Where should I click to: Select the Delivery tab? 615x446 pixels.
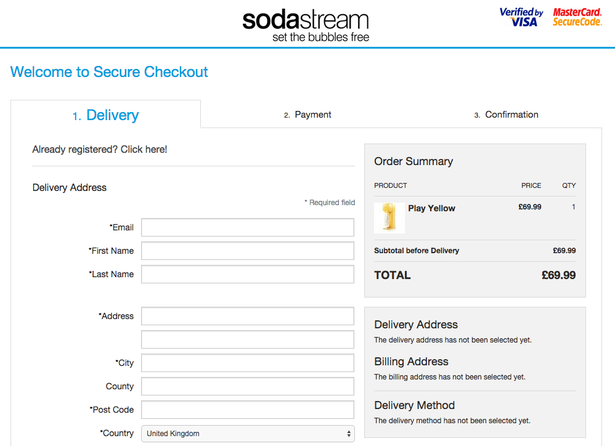(x=106, y=115)
